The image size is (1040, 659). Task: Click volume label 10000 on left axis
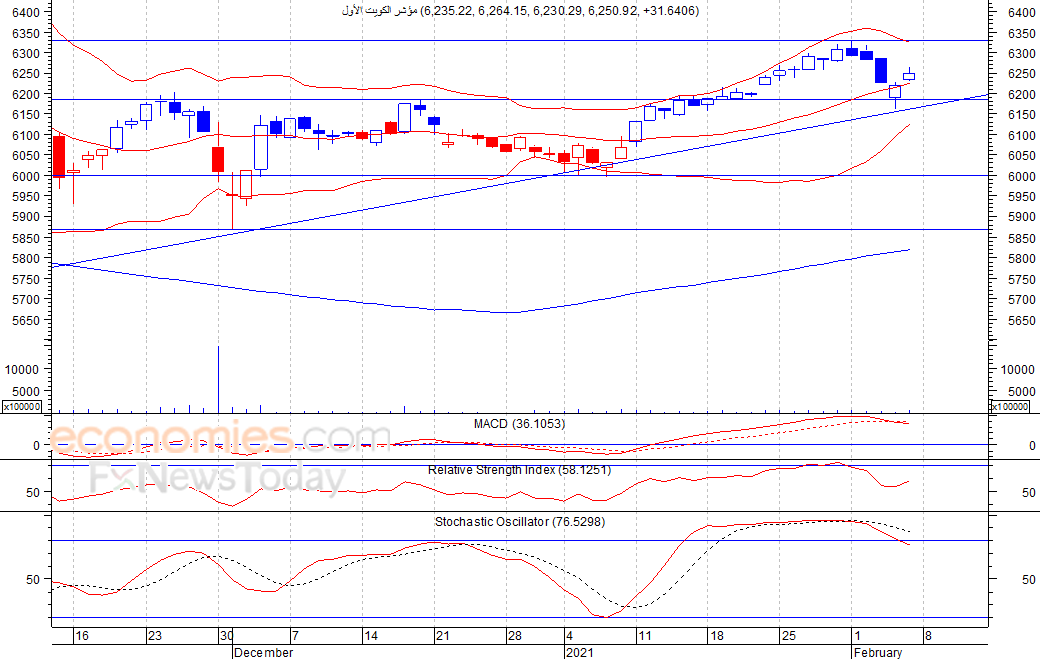point(22,369)
